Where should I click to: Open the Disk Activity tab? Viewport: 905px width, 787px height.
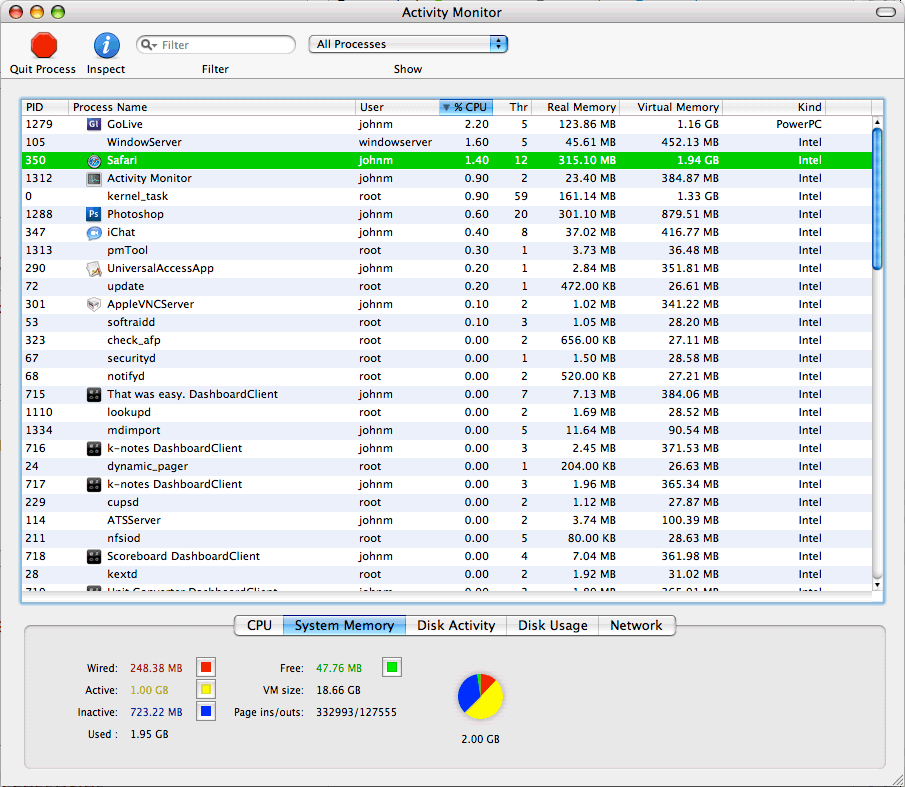[456, 625]
